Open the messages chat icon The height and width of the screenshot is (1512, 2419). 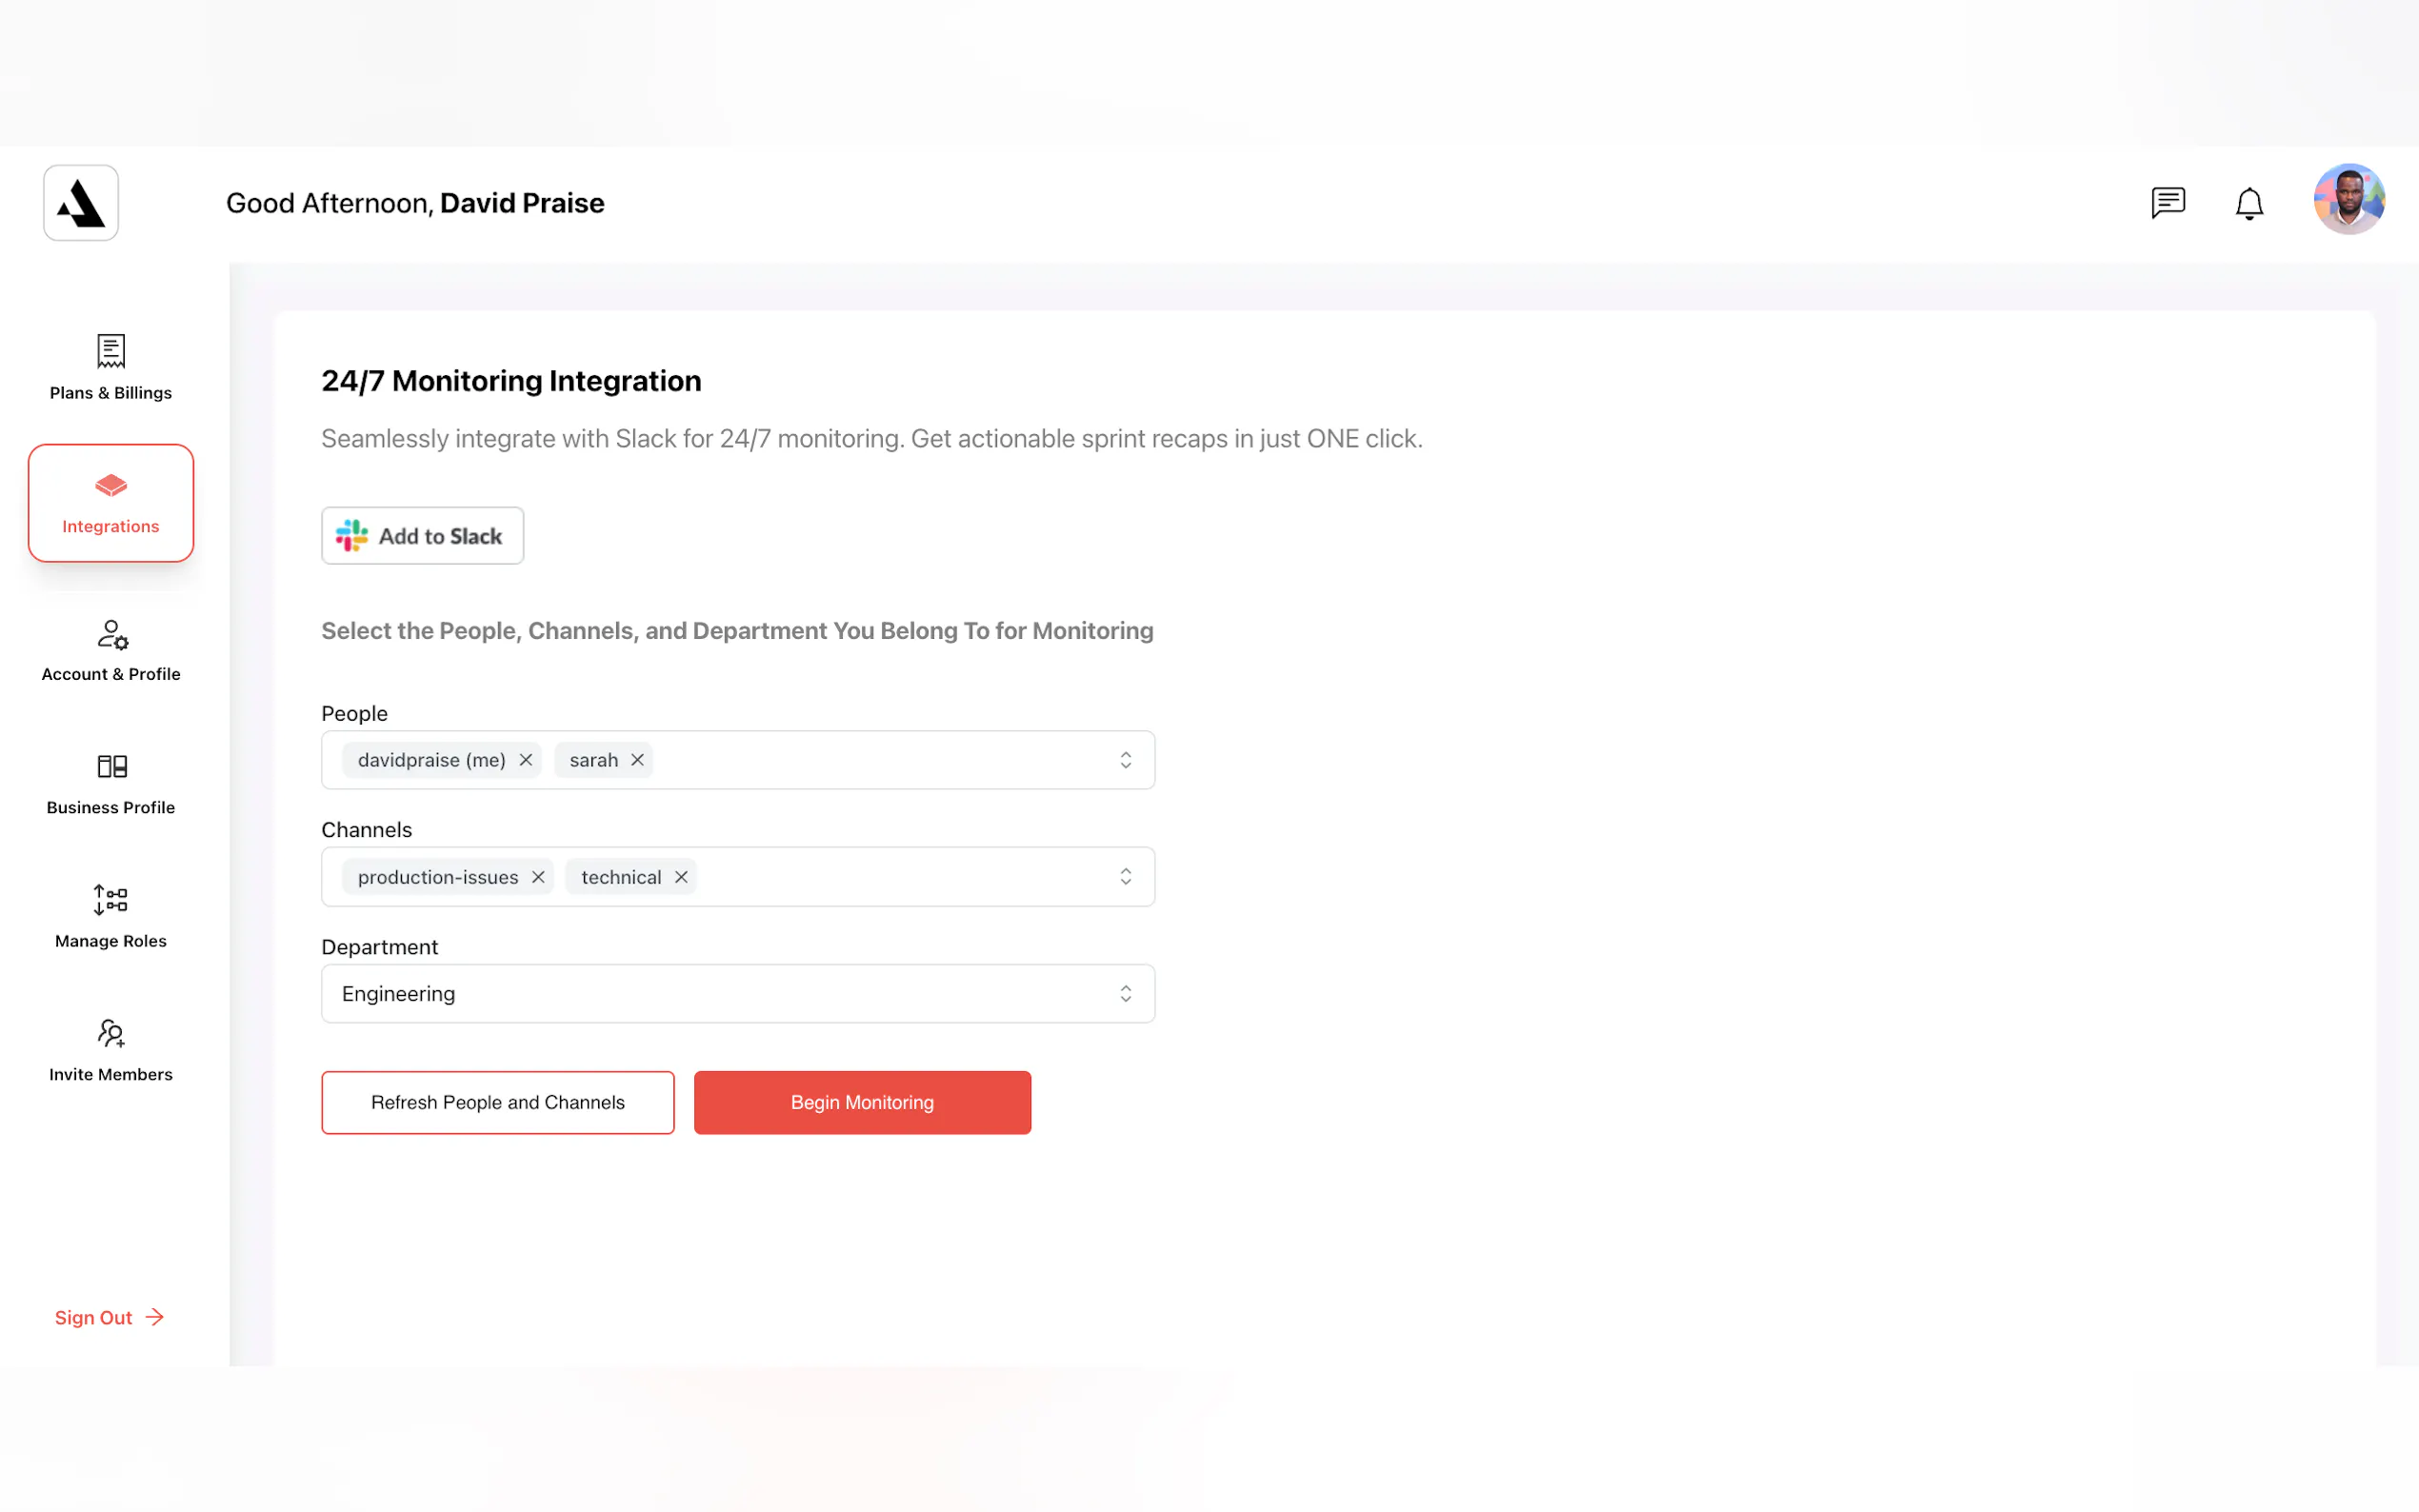point(2167,203)
